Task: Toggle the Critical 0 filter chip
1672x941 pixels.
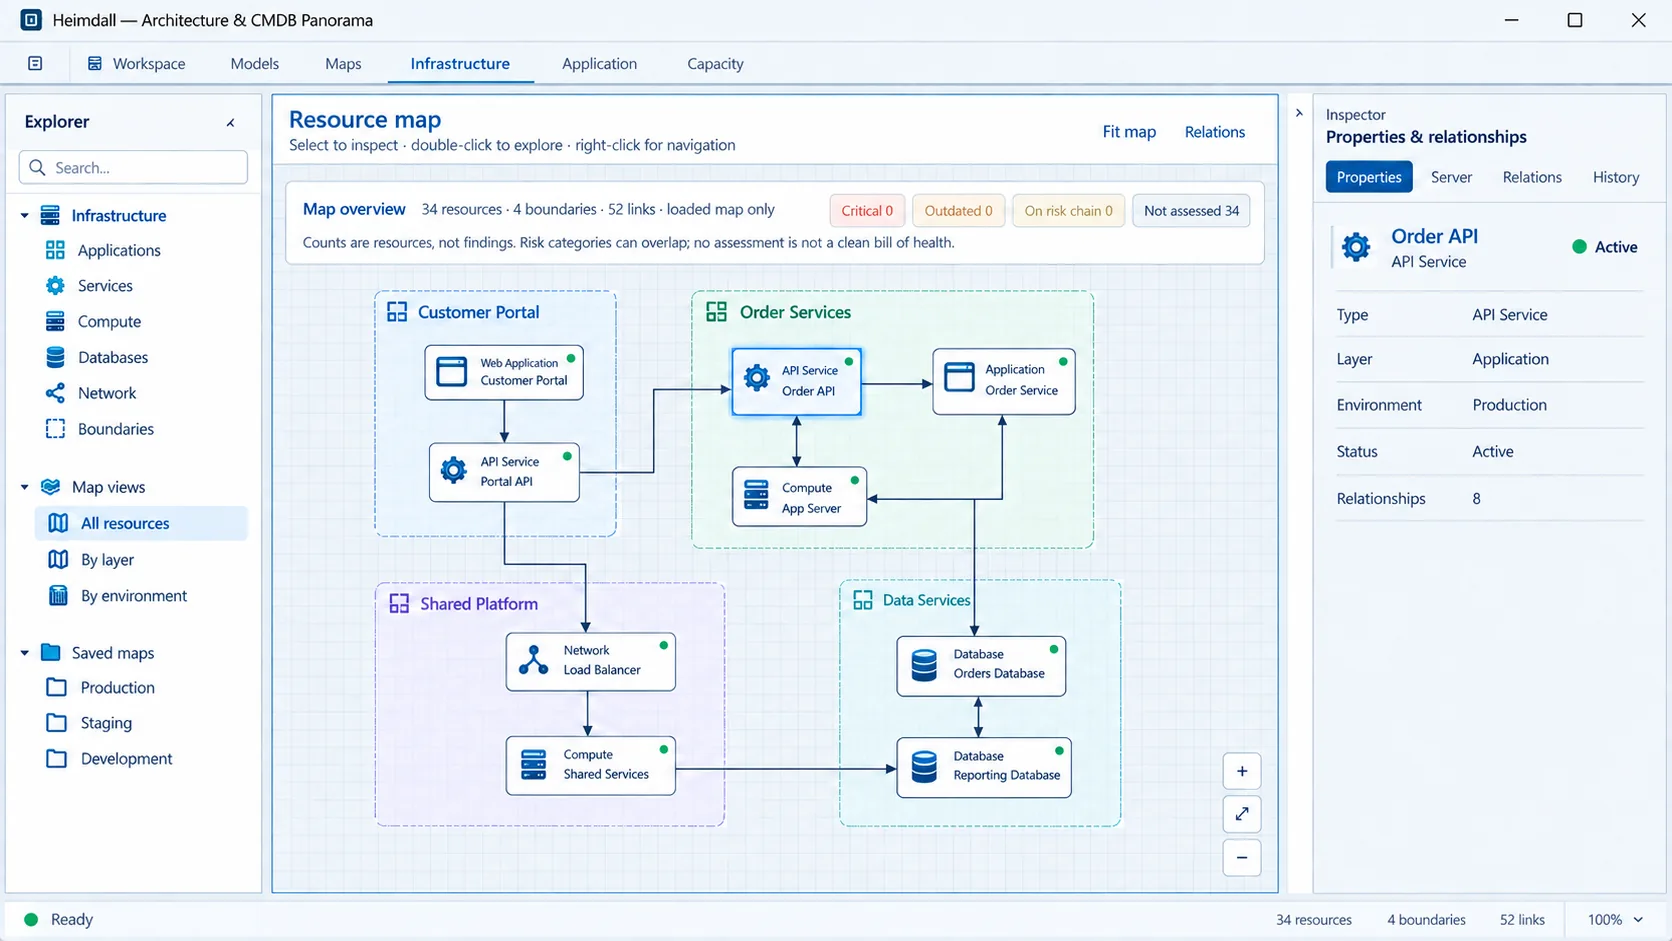Action: tap(867, 211)
